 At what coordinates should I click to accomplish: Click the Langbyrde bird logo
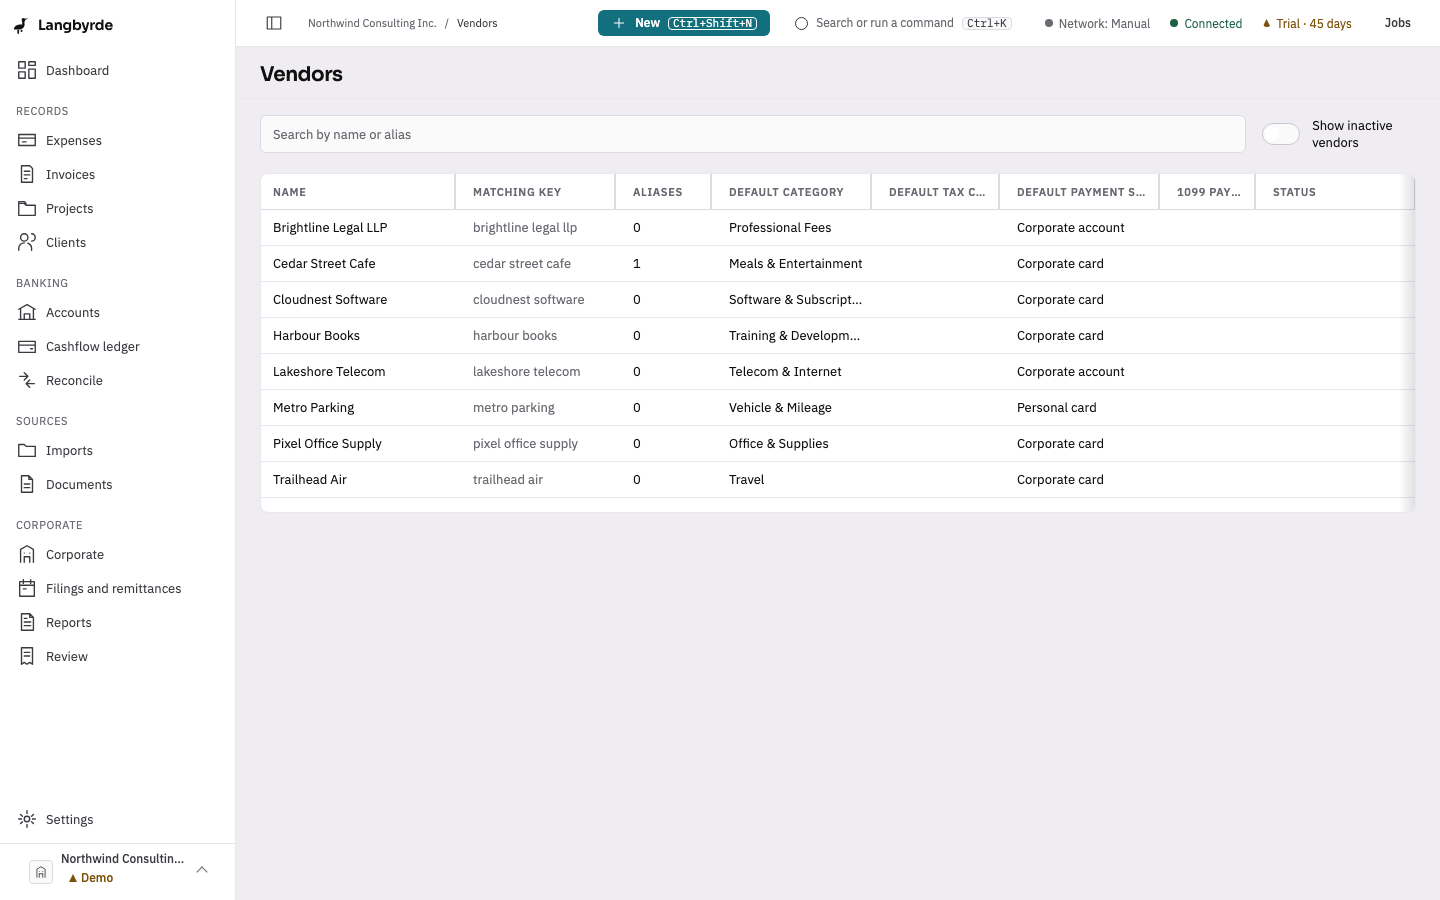[20, 25]
